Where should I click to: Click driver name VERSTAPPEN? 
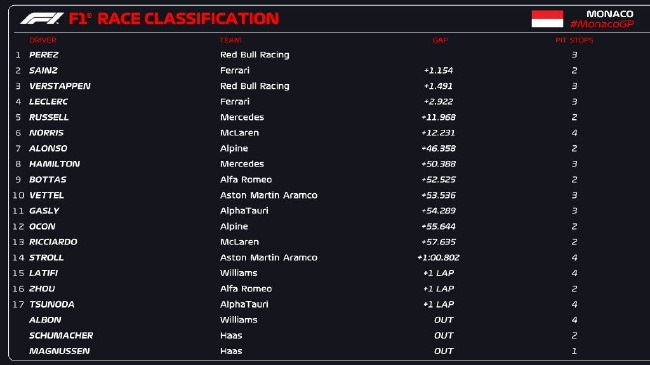[x=60, y=86]
